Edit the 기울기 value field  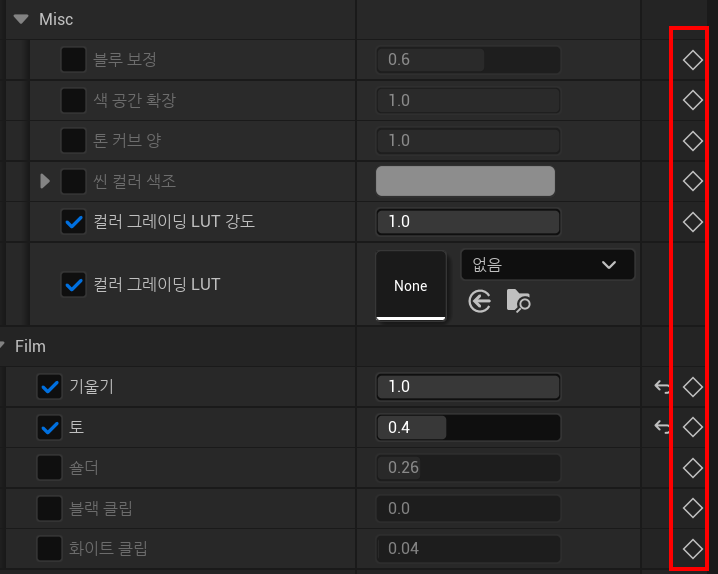point(468,387)
